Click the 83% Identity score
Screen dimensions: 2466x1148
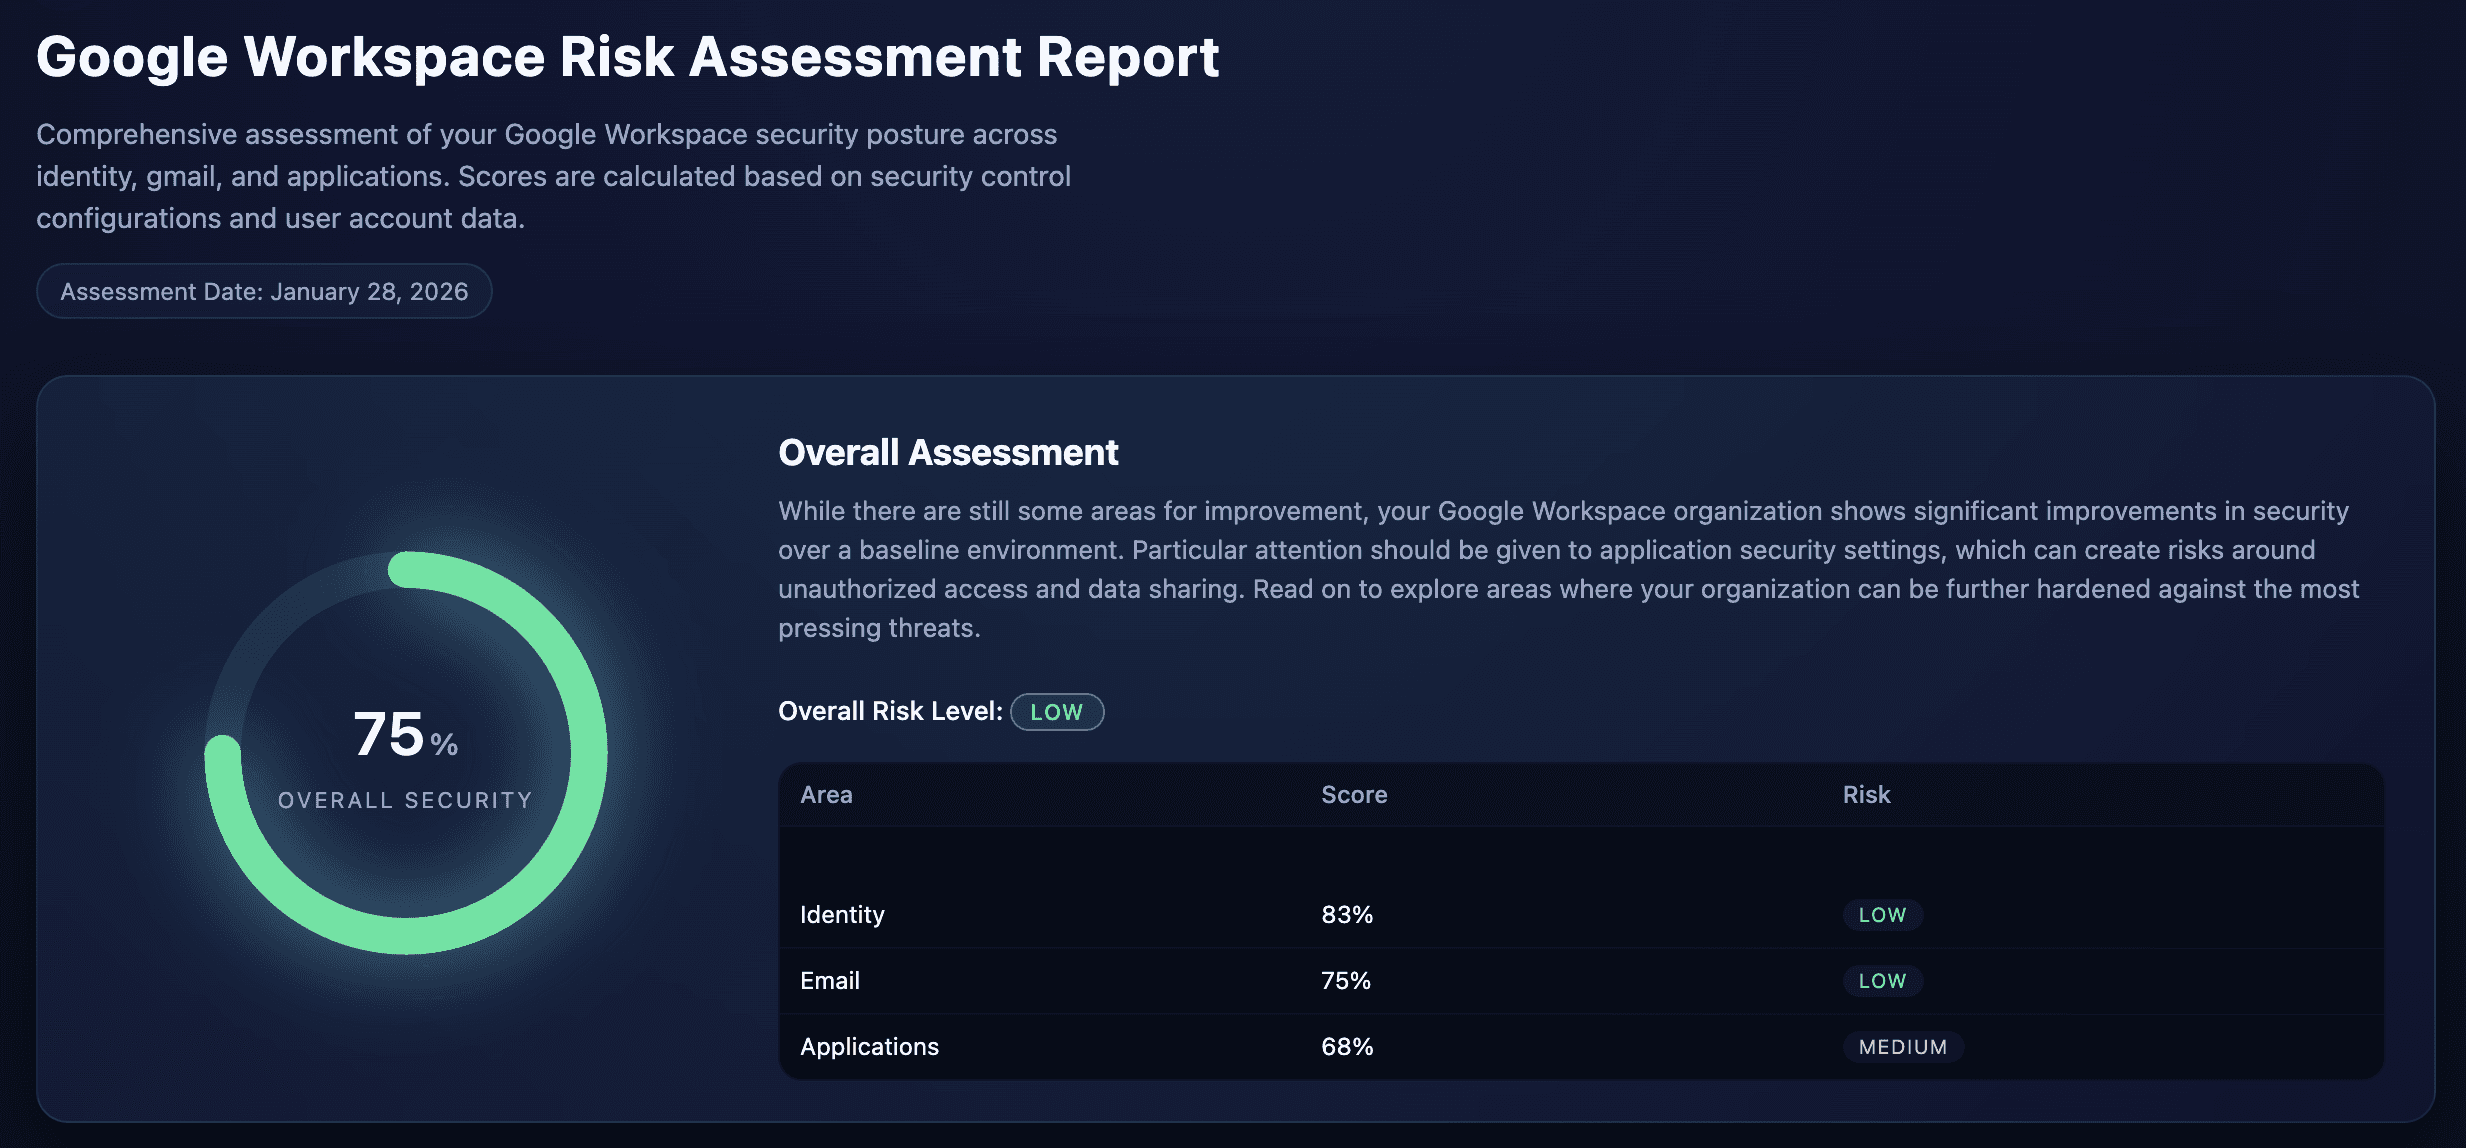click(1347, 915)
